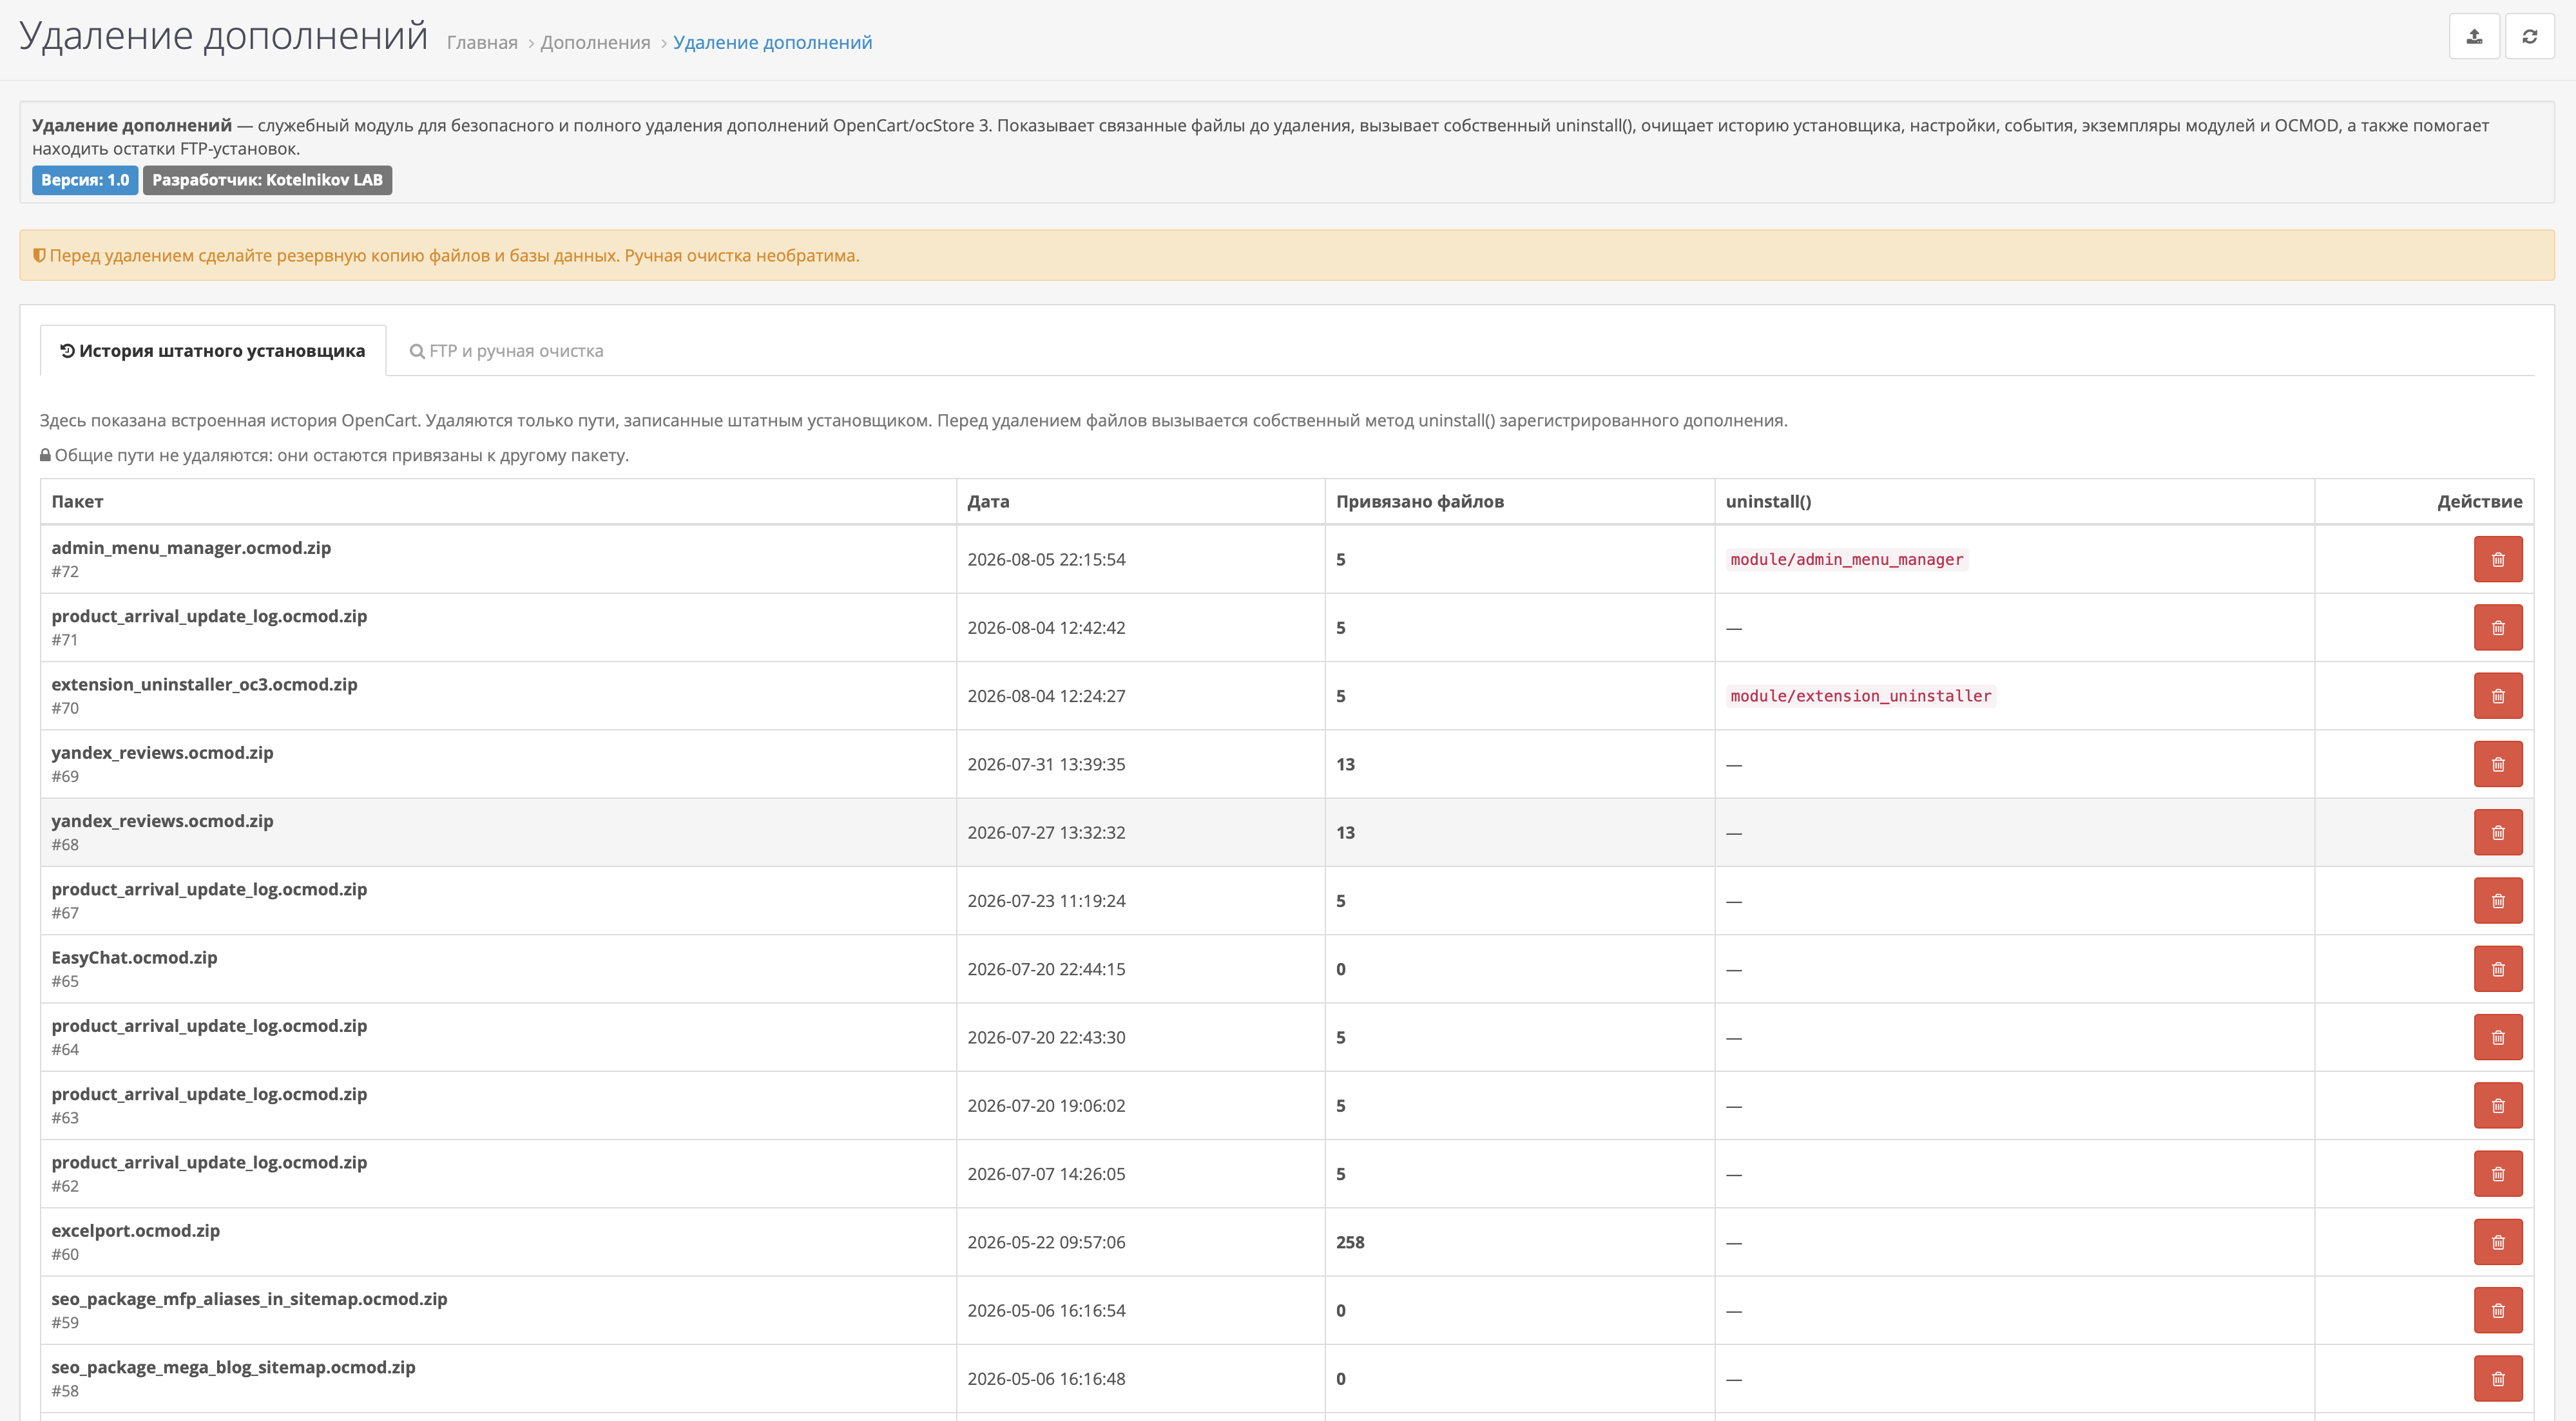Screen dimensions: 2576x1421
Task: Click the Удаление дополнений page heading
Action: (x=224, y=36)
